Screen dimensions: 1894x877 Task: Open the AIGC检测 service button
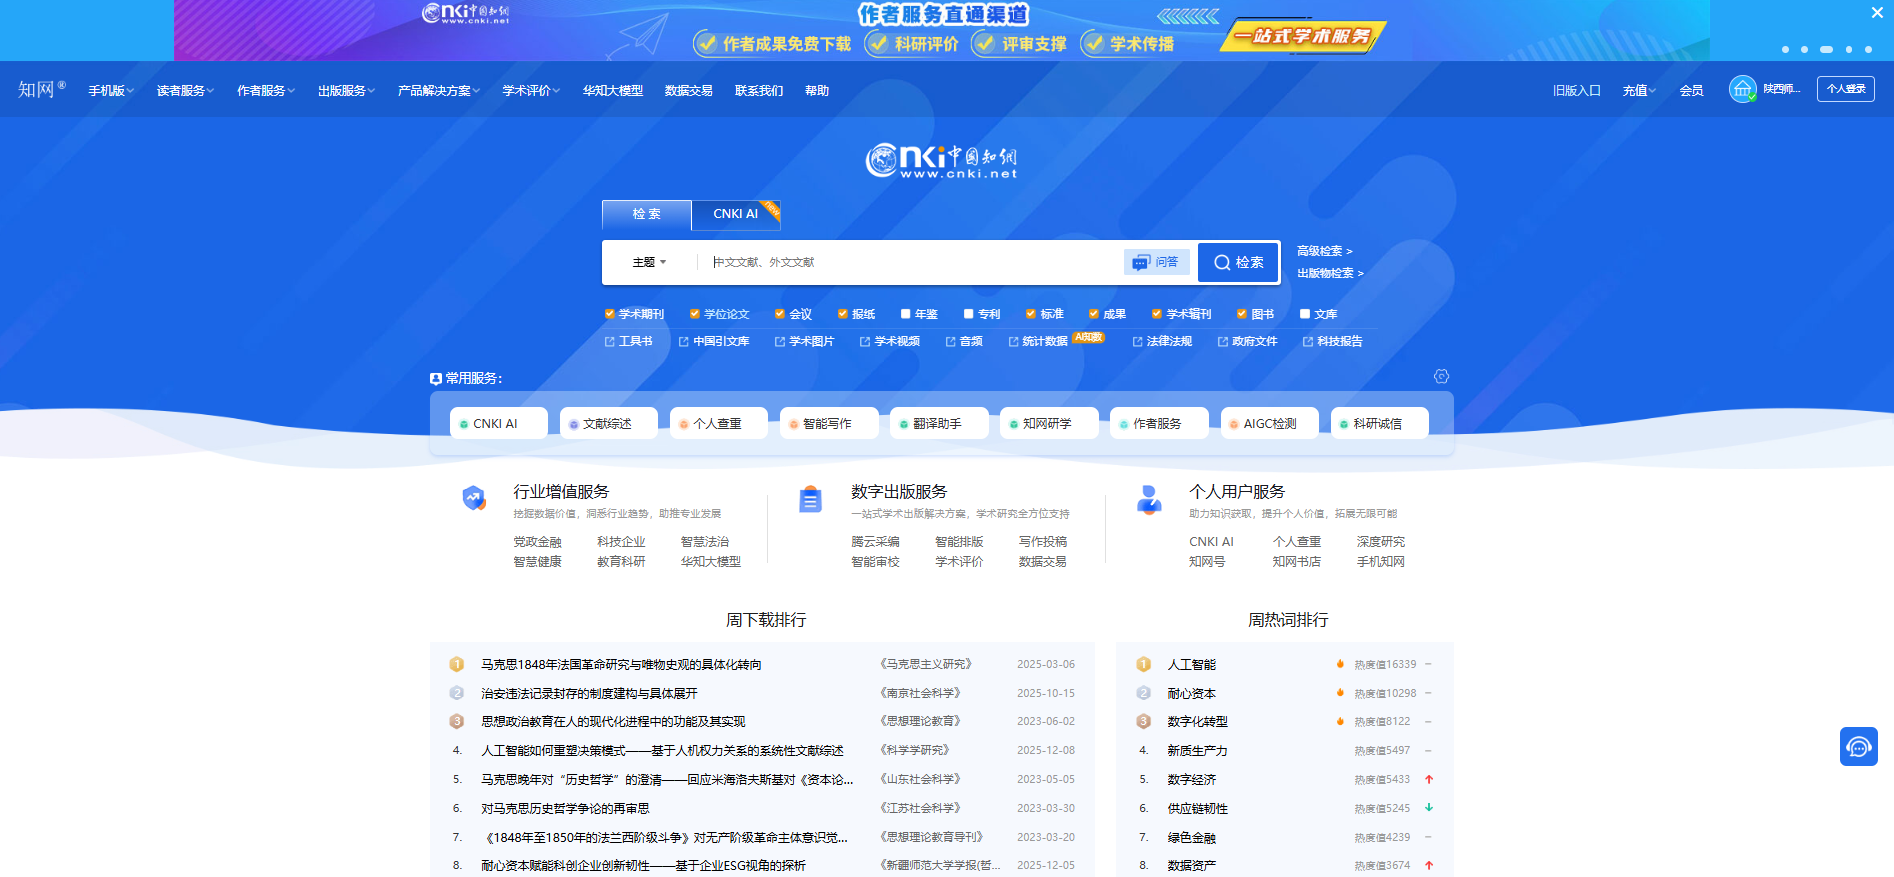[x=1270, y=423]
